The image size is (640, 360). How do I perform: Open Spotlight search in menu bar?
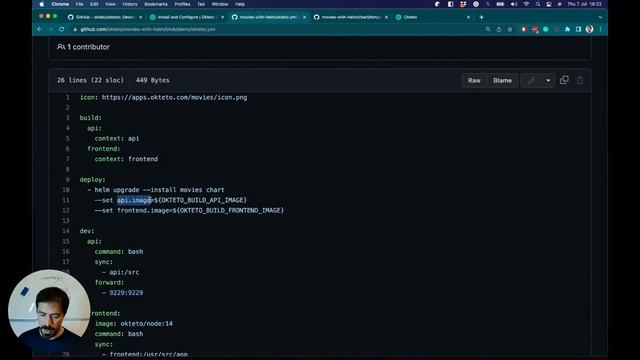(538, 4)
